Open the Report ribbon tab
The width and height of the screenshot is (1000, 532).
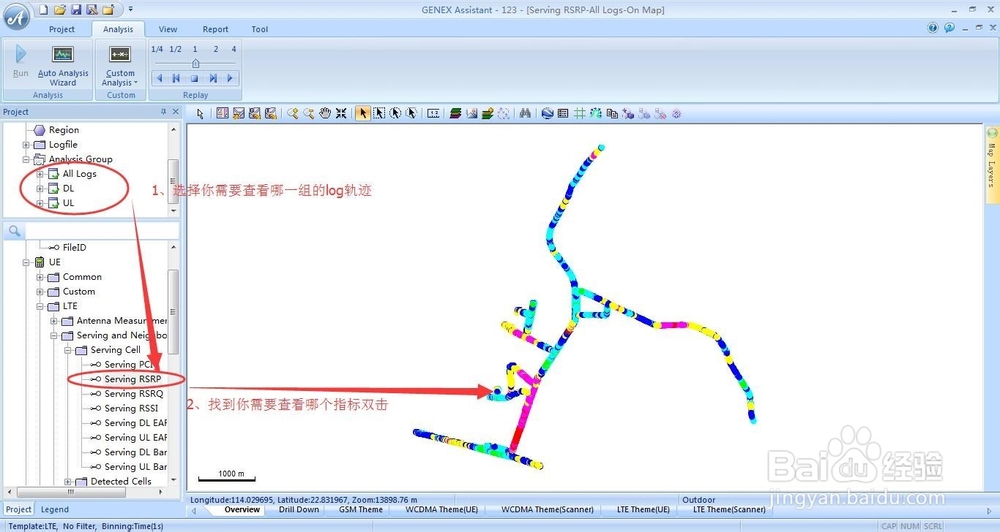click(216, 29)
